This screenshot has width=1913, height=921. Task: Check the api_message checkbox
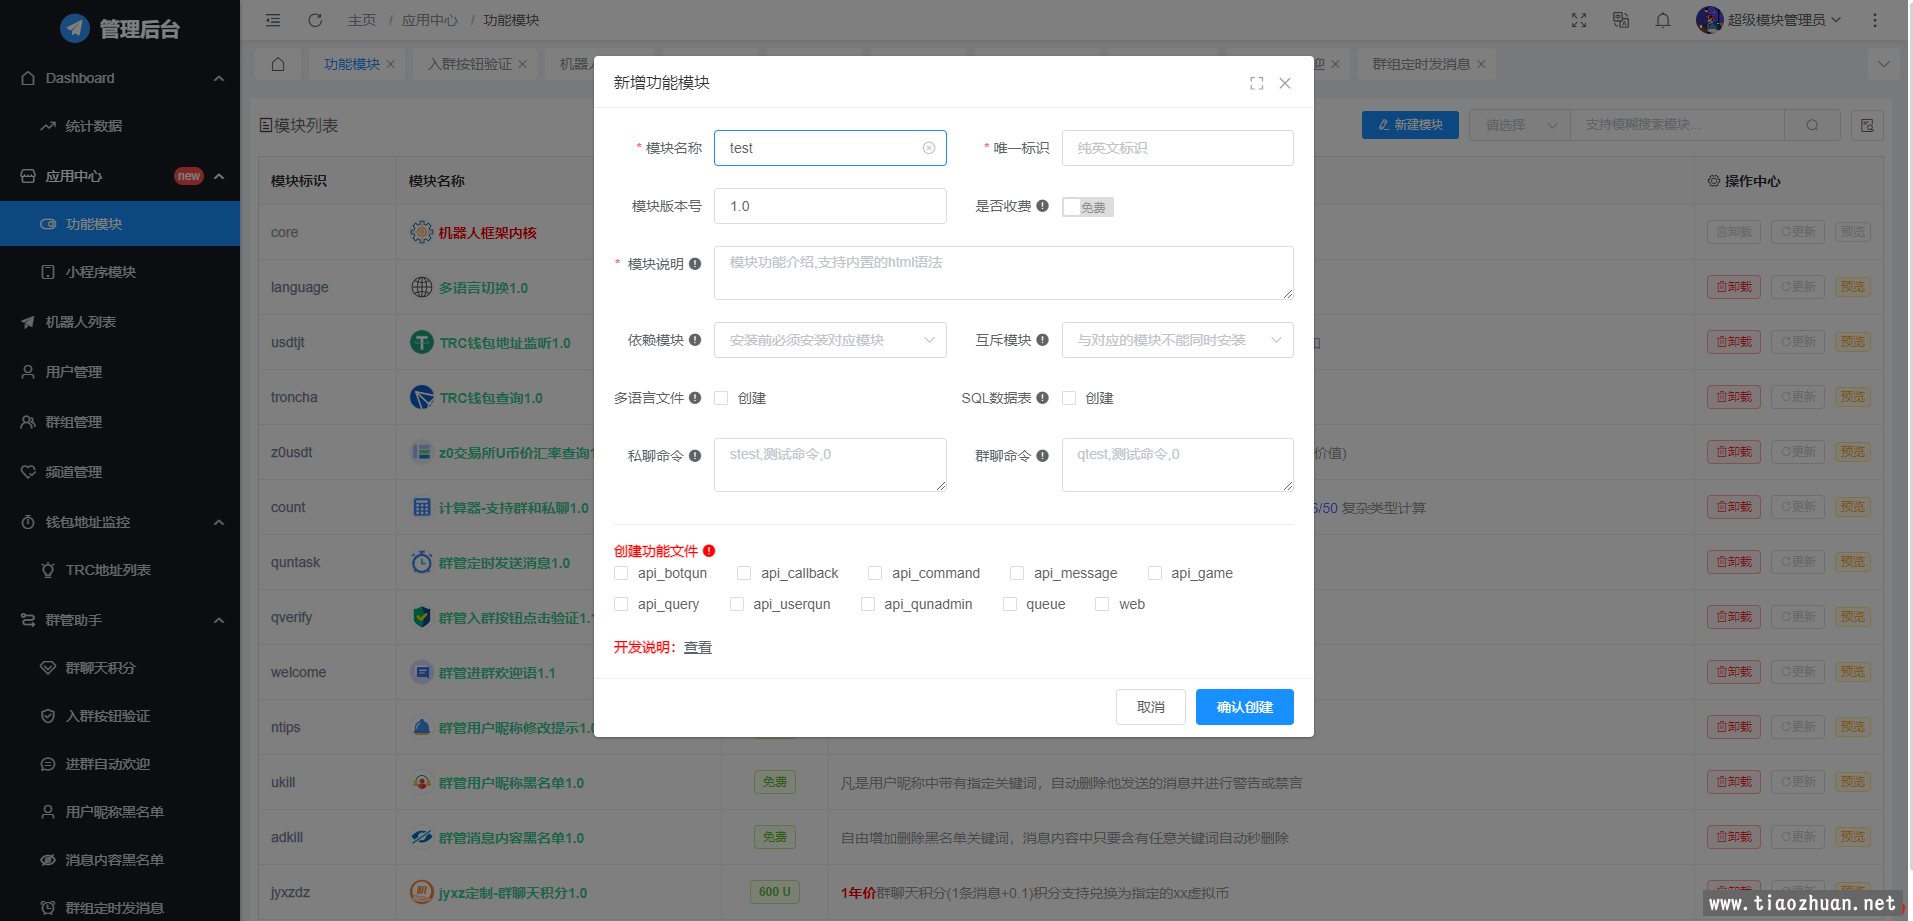click(1017, 573)
